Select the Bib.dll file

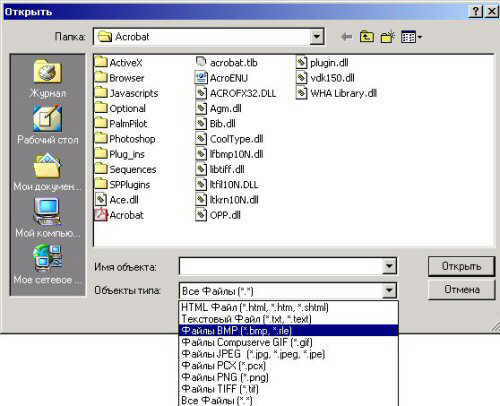(x=215, y=124)
